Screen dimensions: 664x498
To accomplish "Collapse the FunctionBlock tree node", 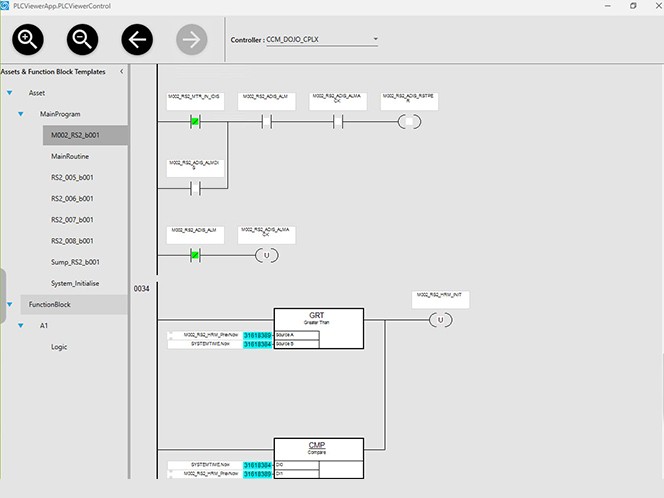I will point(9,304).
